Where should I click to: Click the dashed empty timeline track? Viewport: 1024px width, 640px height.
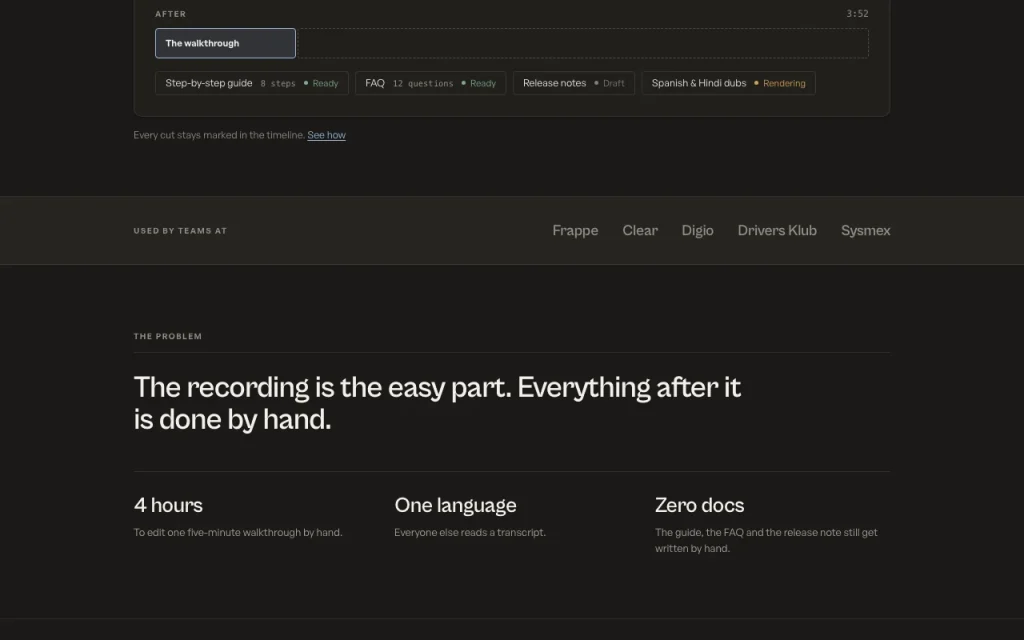583,43
